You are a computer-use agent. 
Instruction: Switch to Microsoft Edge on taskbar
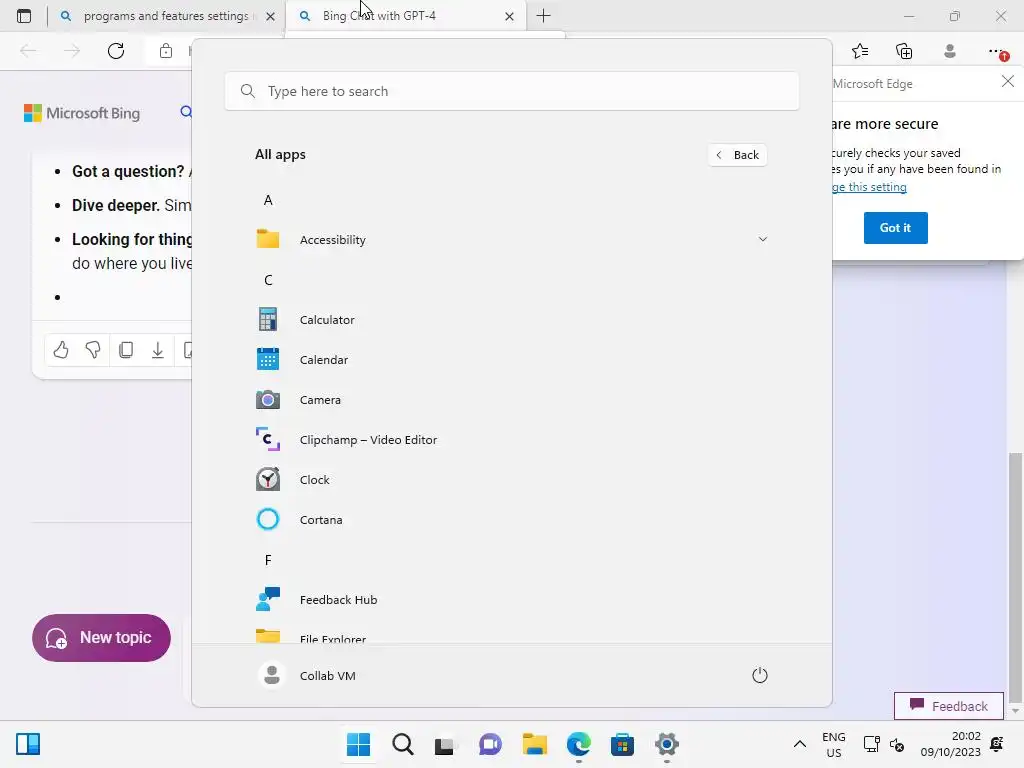click(579, 744)
